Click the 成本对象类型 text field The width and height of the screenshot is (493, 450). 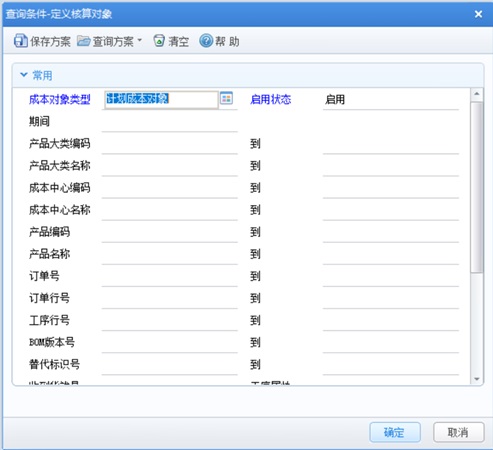click(x=161, y=99)
